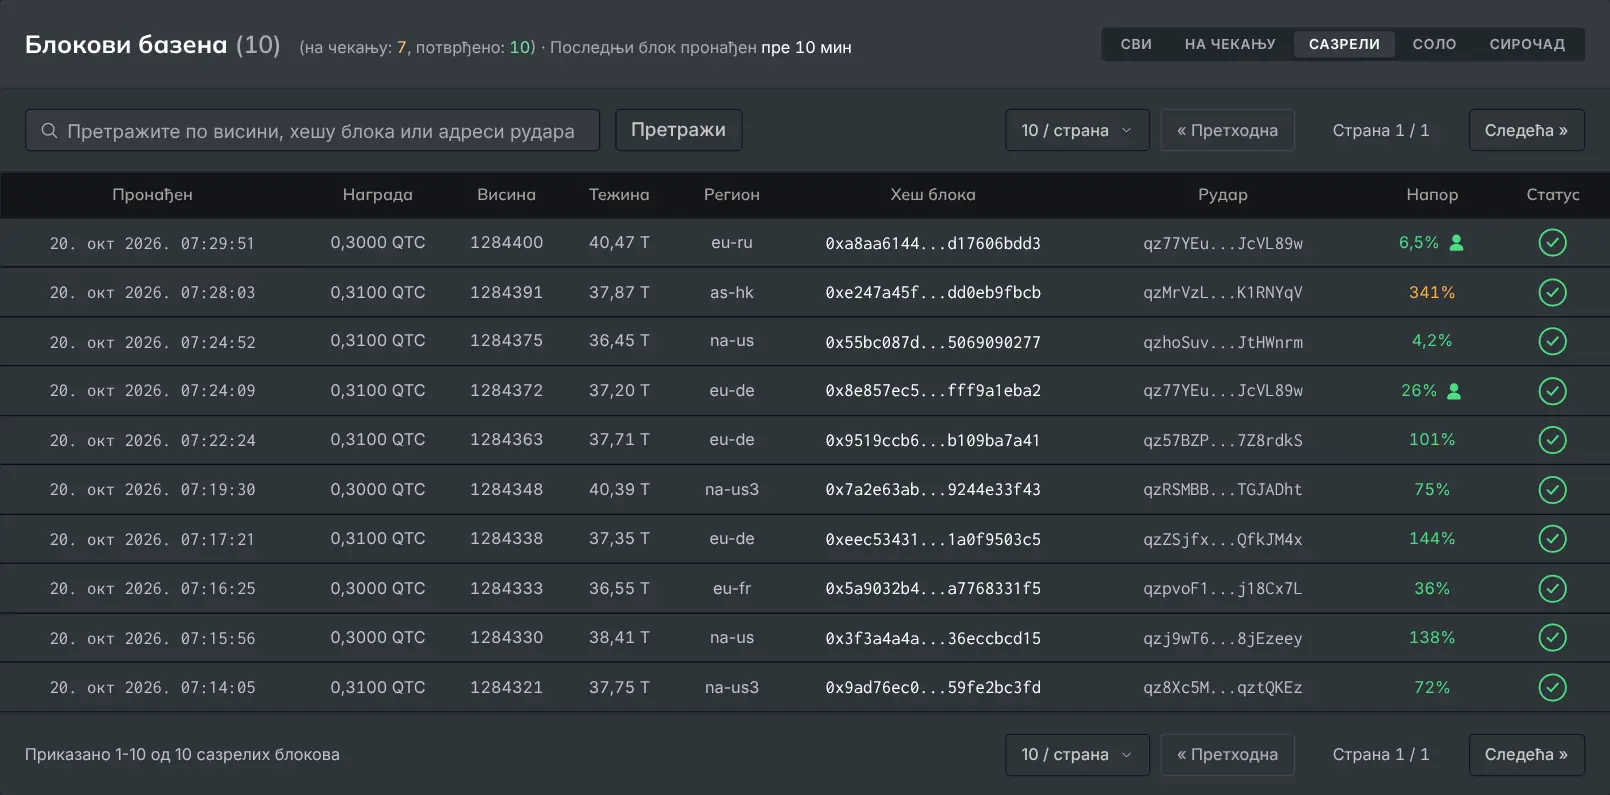Sort by the Пронађен column header
1610x795 pixels.
(x=152, y=195)
